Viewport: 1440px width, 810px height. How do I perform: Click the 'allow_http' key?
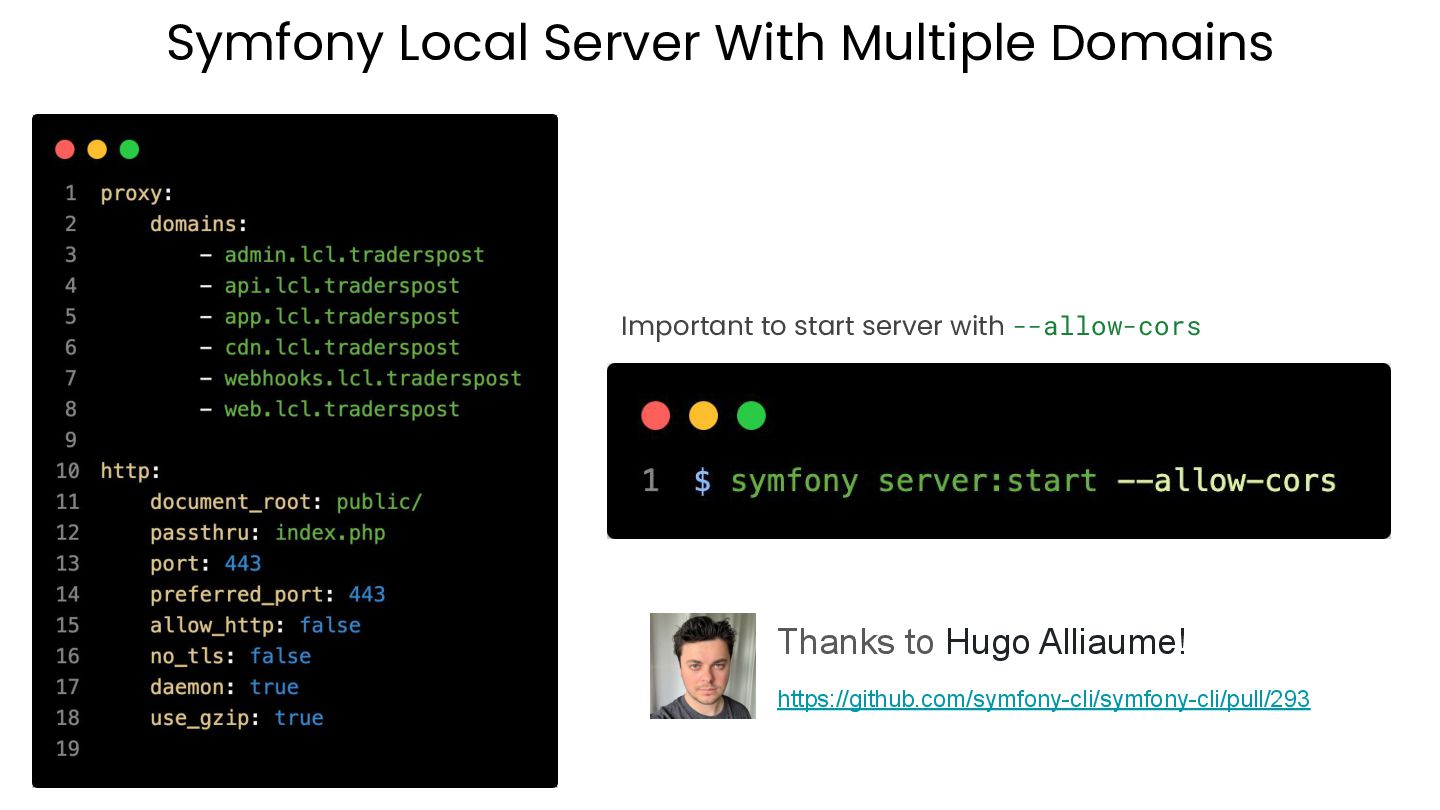point(211,626)
